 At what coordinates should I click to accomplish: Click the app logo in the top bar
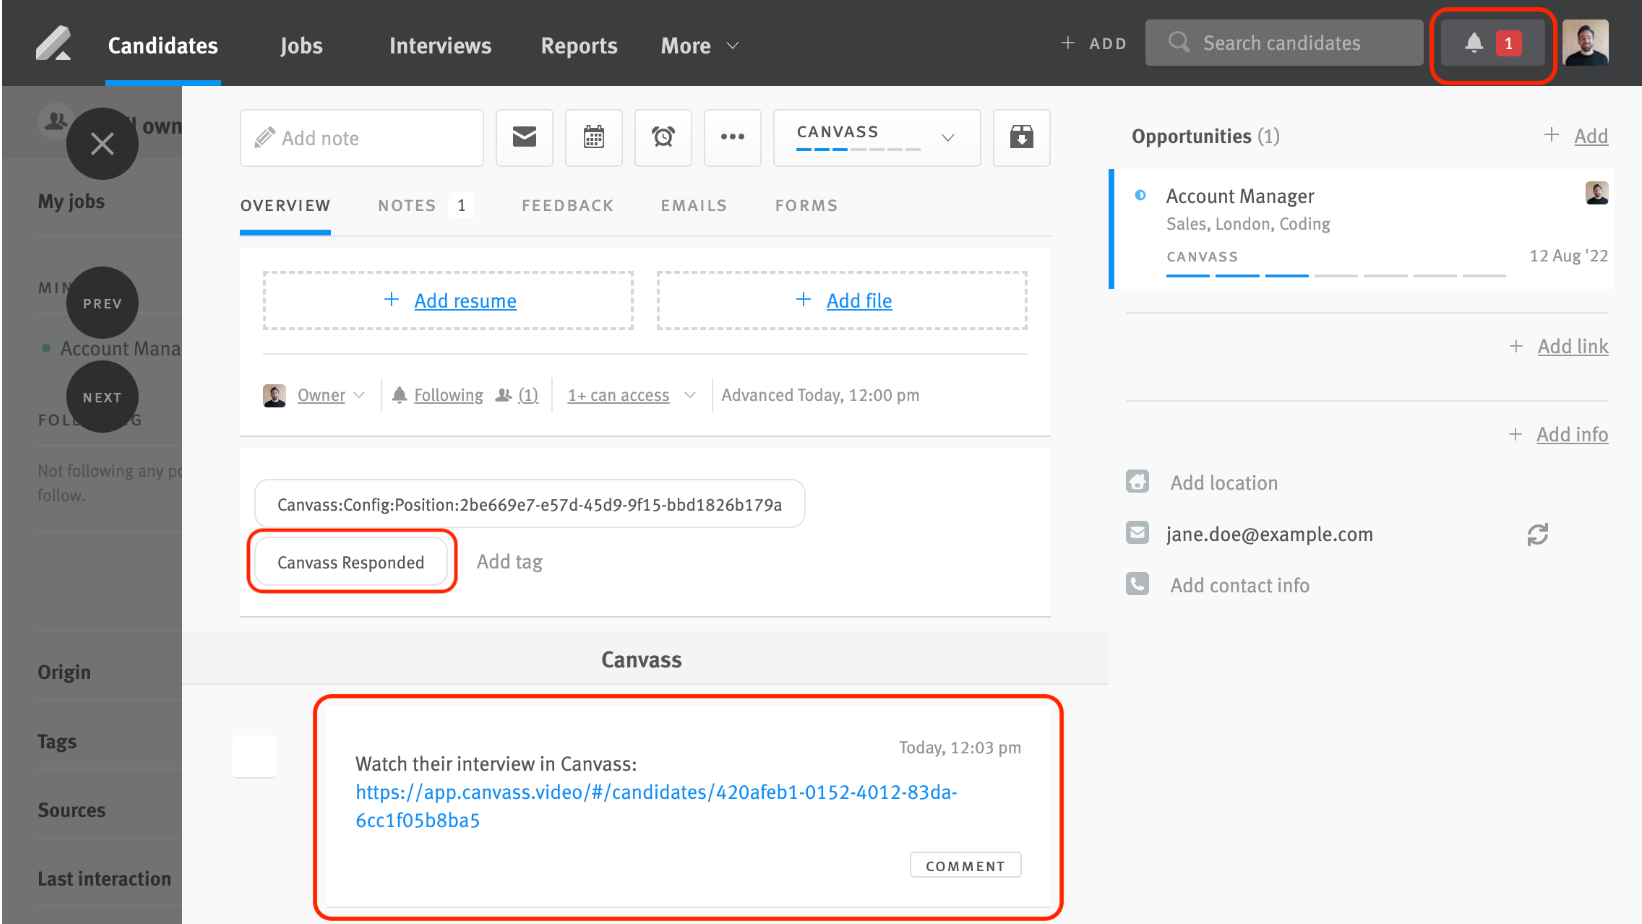pyautogui.click(x=54, y=44)
